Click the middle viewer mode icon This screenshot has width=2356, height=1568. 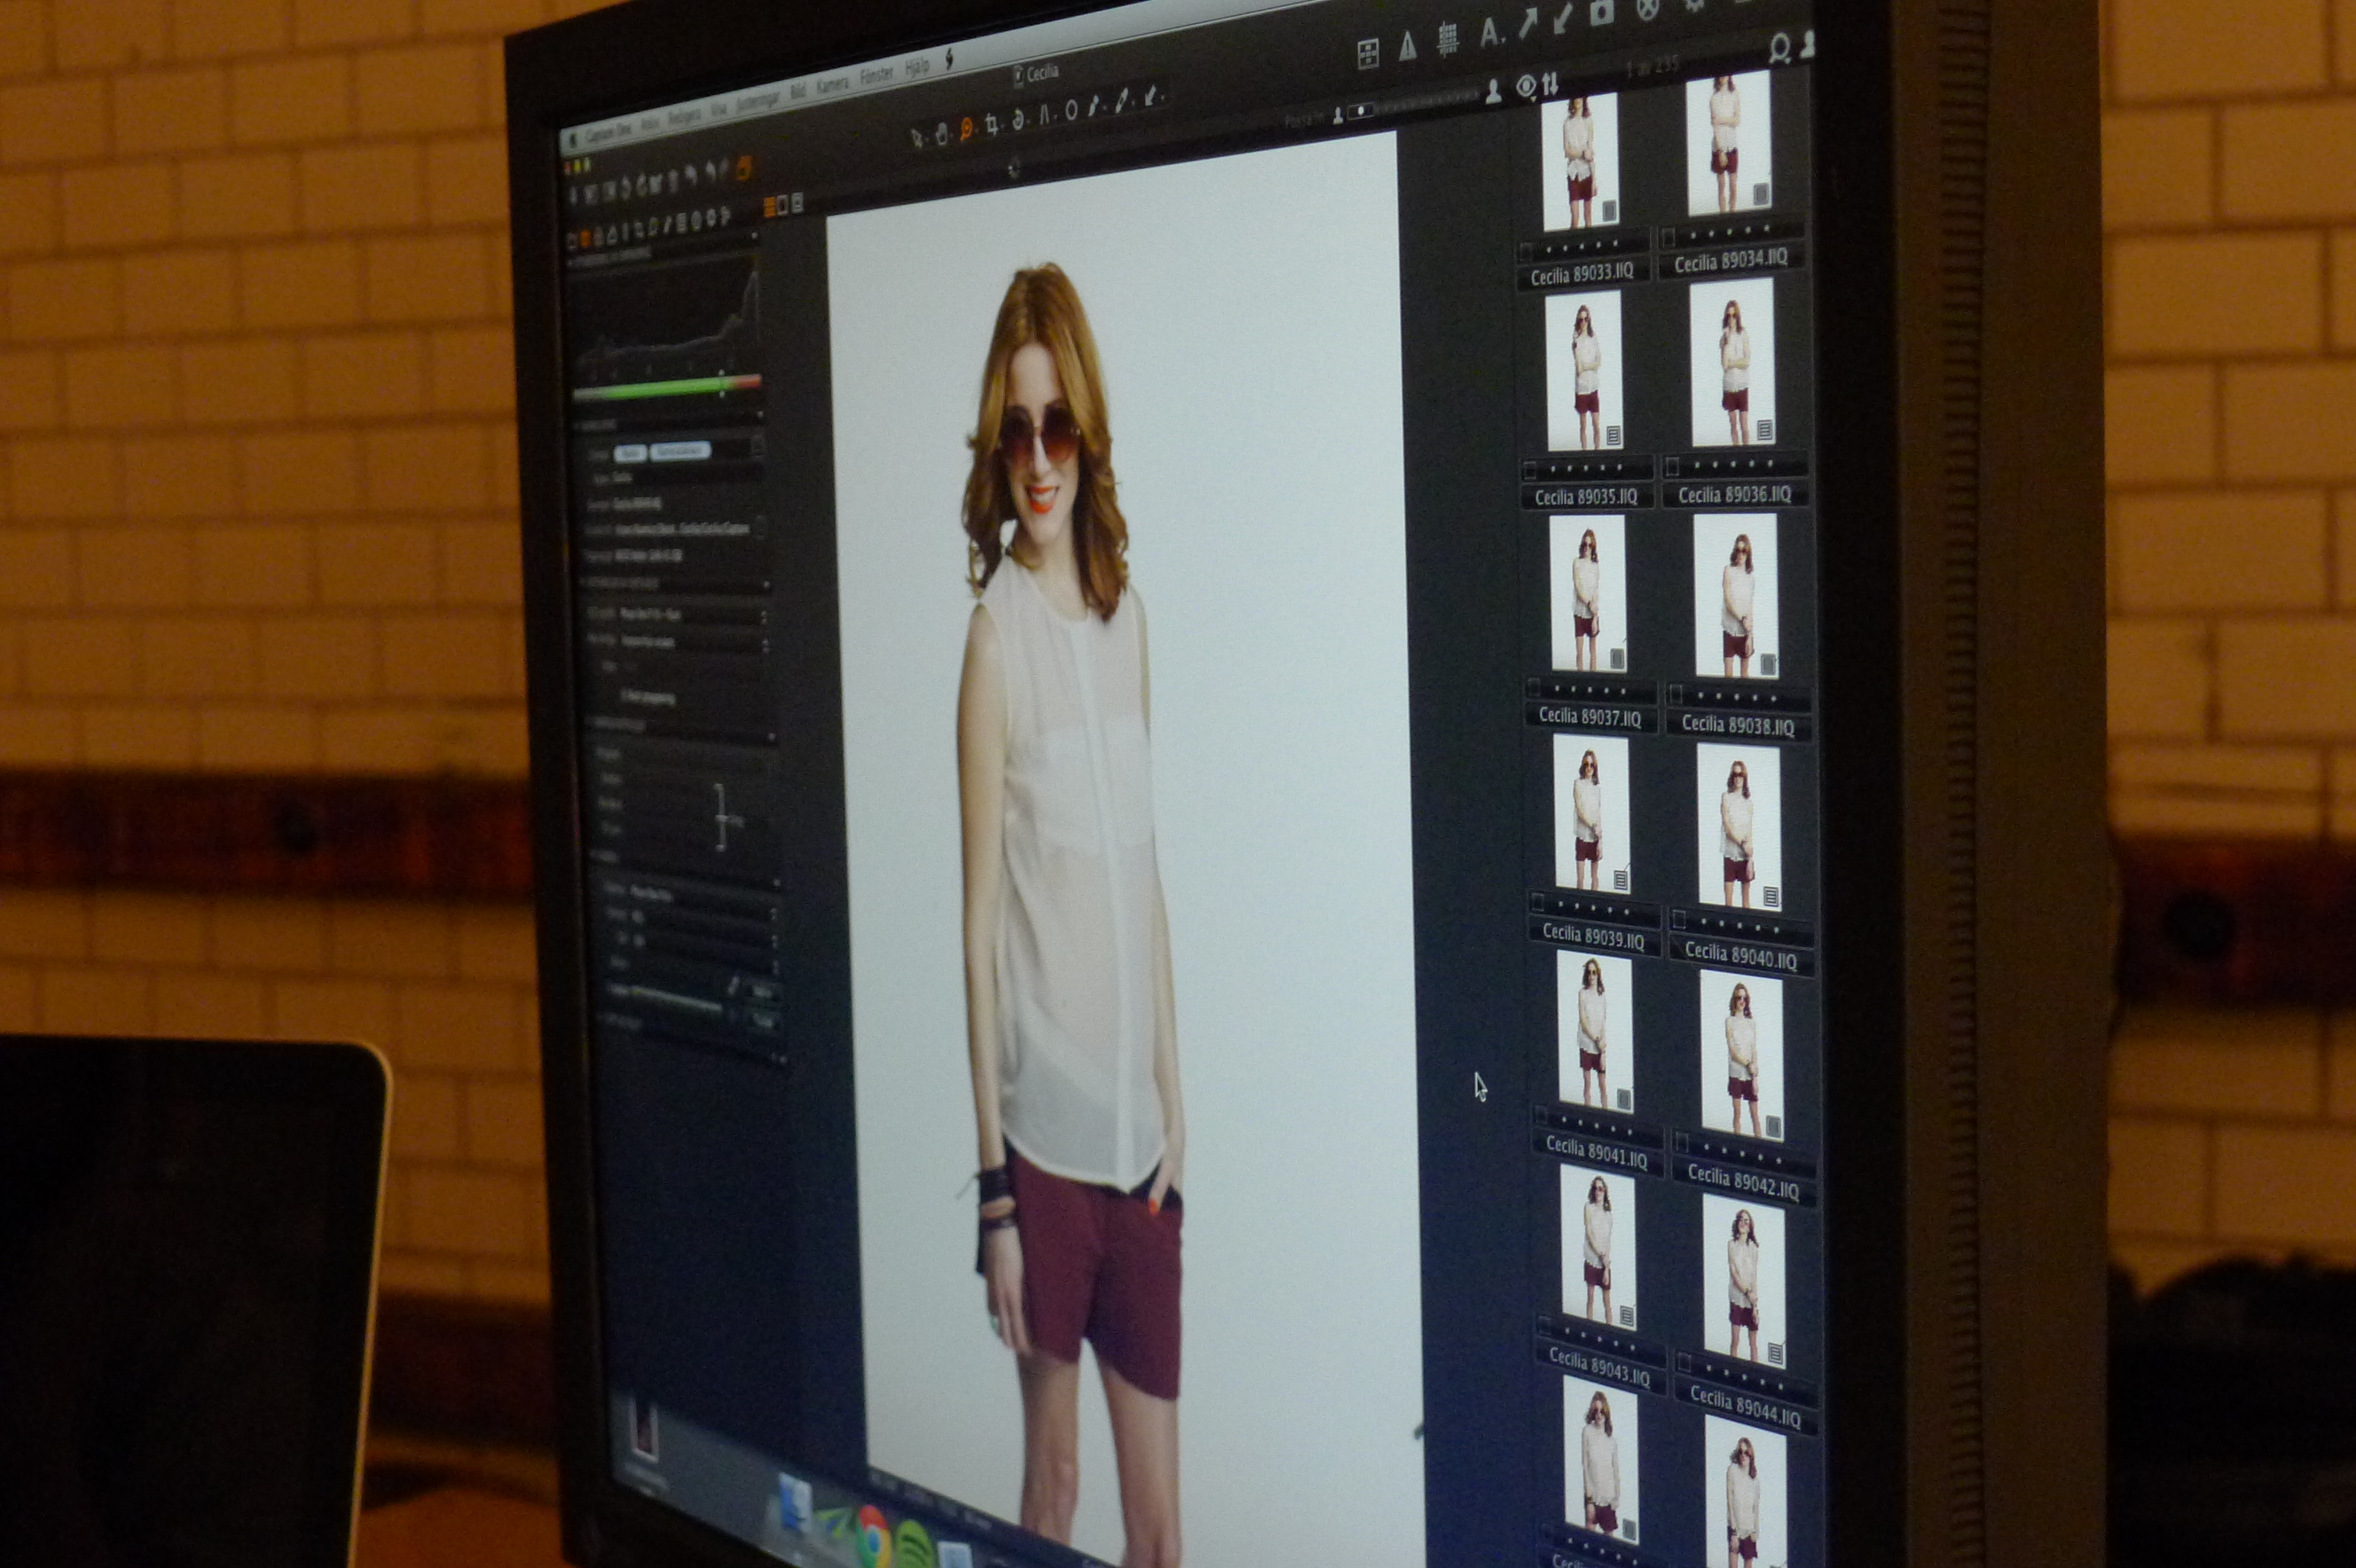783,204
